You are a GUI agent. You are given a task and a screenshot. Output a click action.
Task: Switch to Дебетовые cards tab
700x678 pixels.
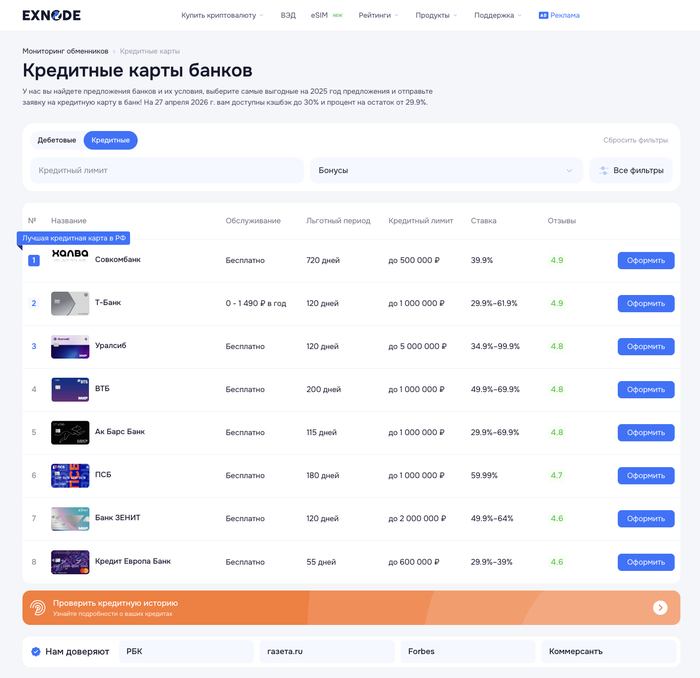pos(57,140)
